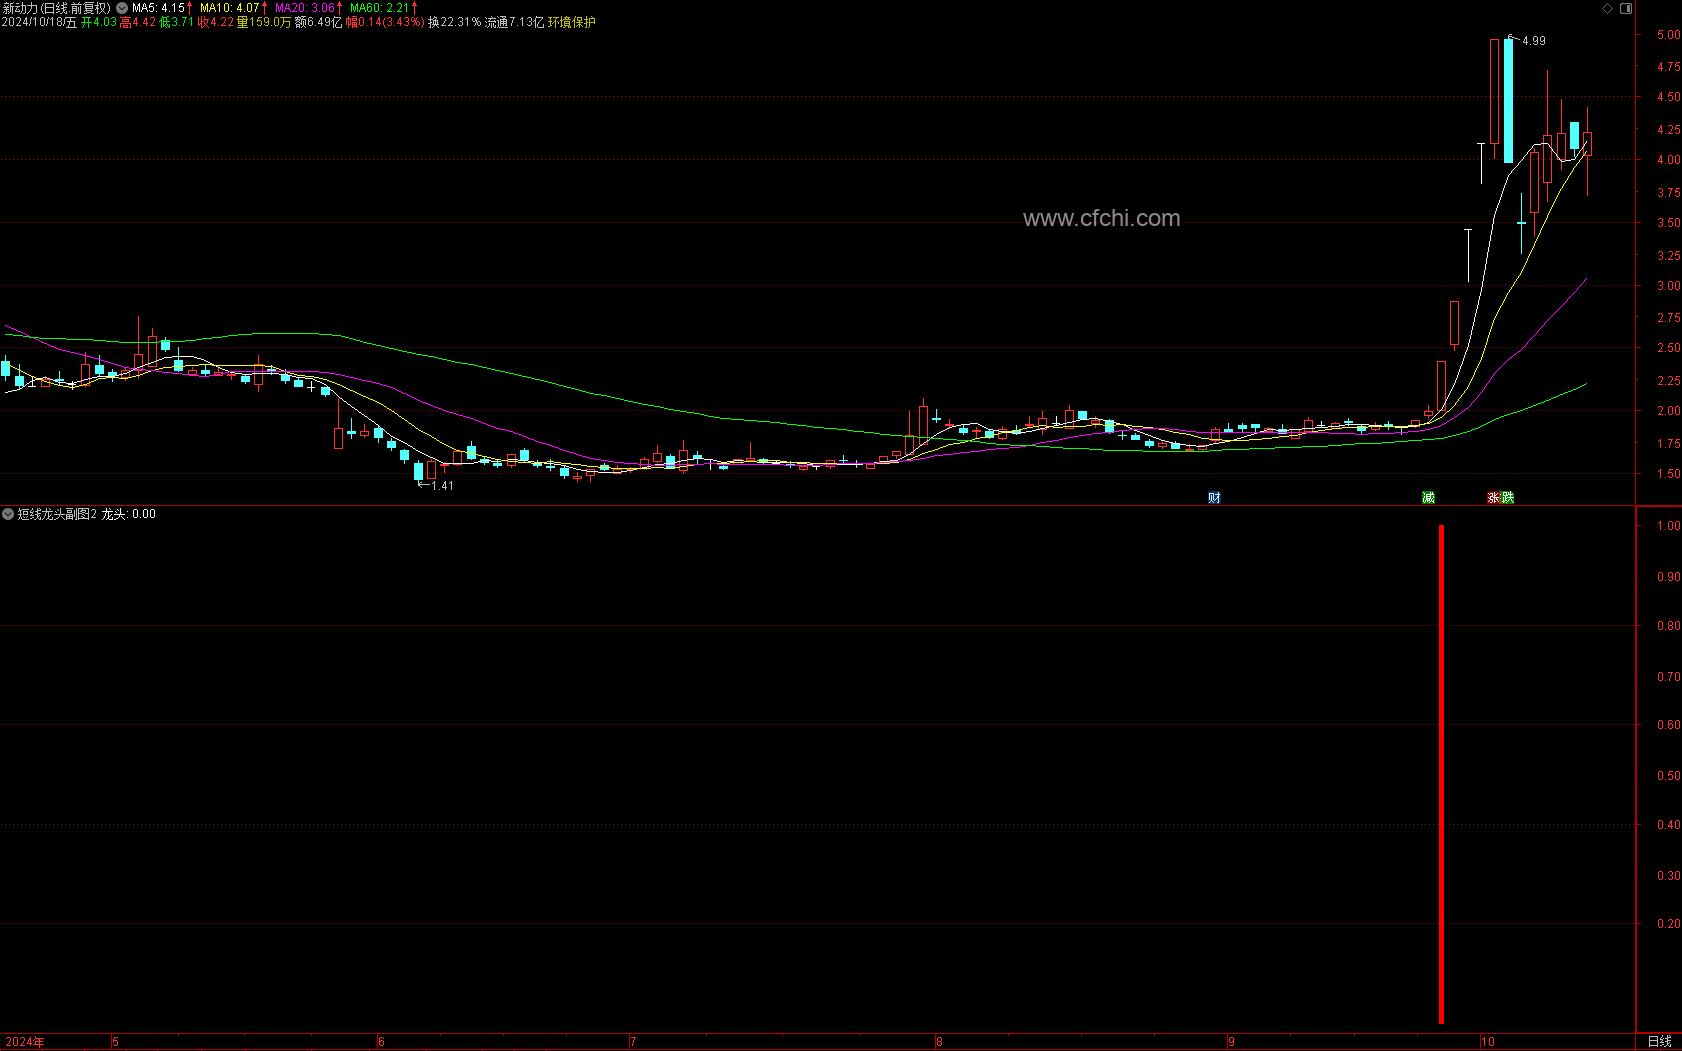Click the 量159.0万 volume value
This screenshot has height=1051, width=1682.
[264, 22]
